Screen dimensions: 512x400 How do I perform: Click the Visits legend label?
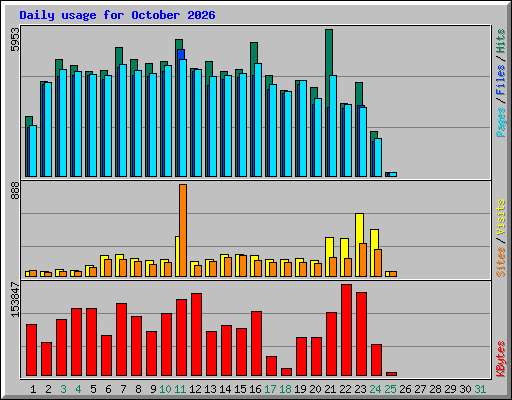coord(500,217)
